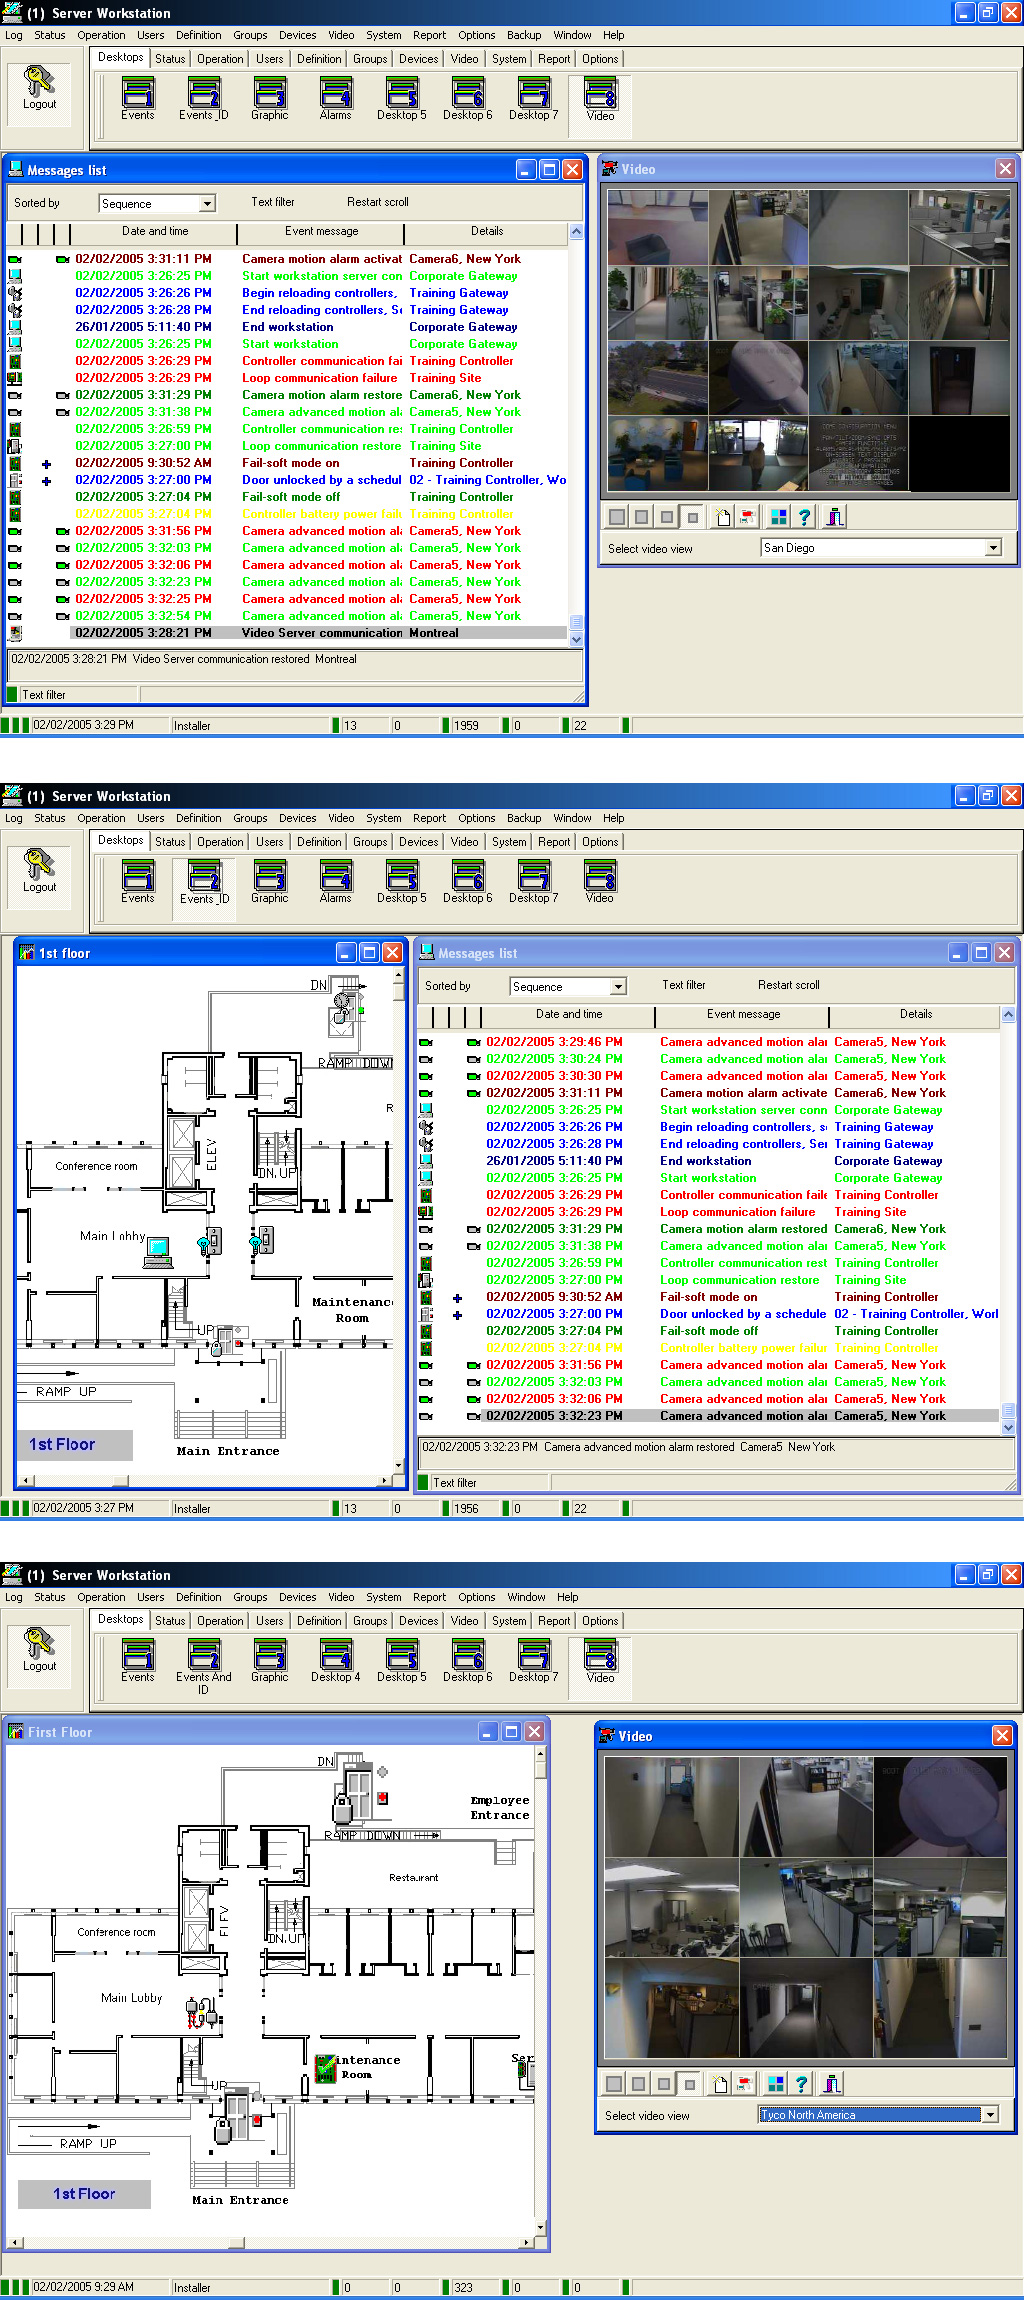The image size is (1024, 2300).
Task: Click the green controller board icon by Maintenance Room
Action: click(x=325, y=2067)
